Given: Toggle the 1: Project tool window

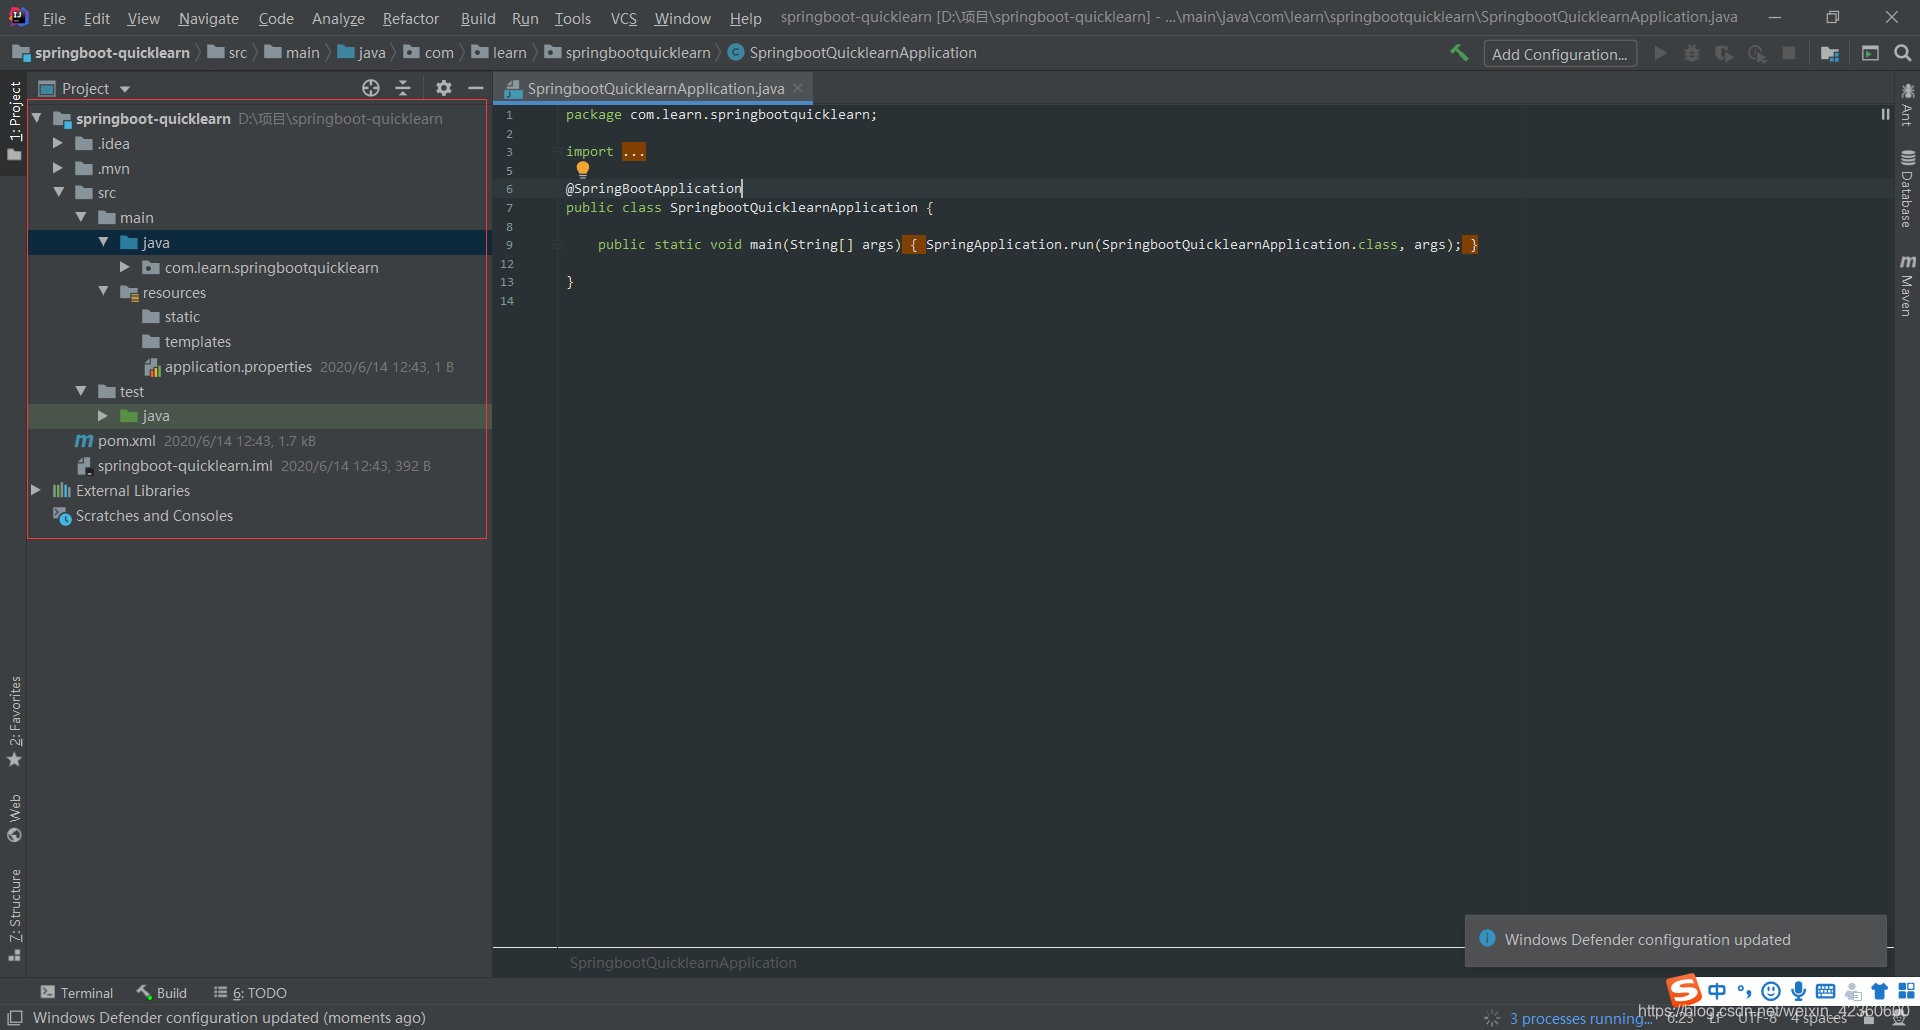Looking at the screenshot, I should pyautogui.click(x=14, y=121).
